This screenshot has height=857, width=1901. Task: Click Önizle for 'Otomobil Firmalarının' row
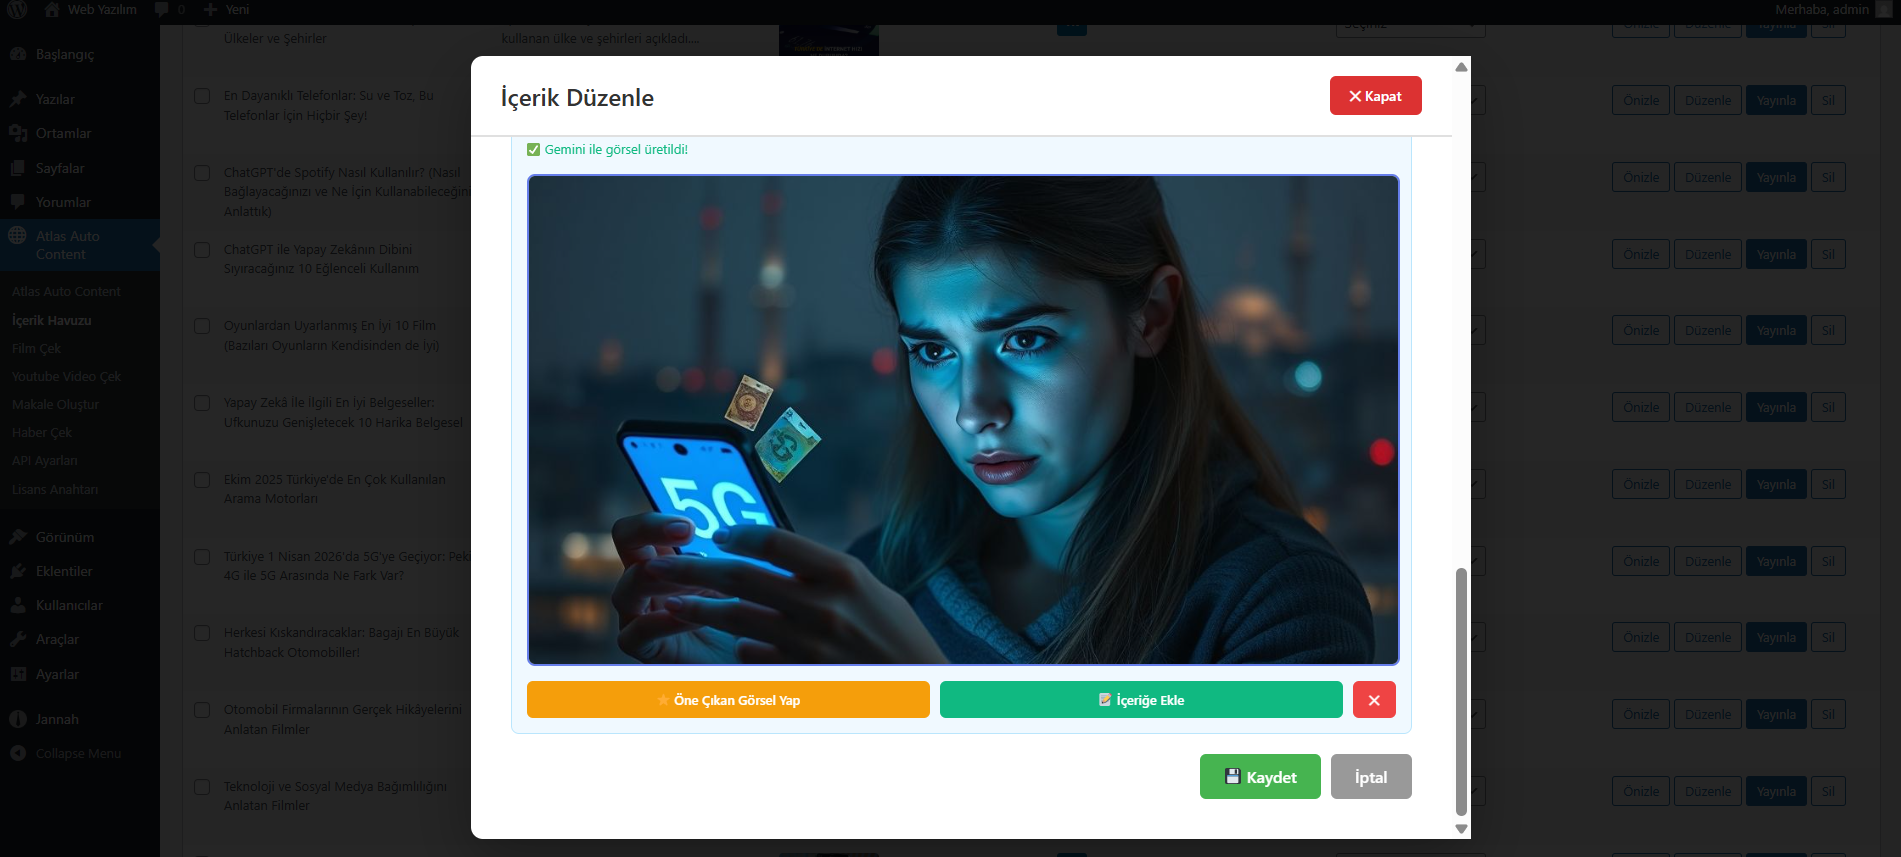[x=1641, y=714]
